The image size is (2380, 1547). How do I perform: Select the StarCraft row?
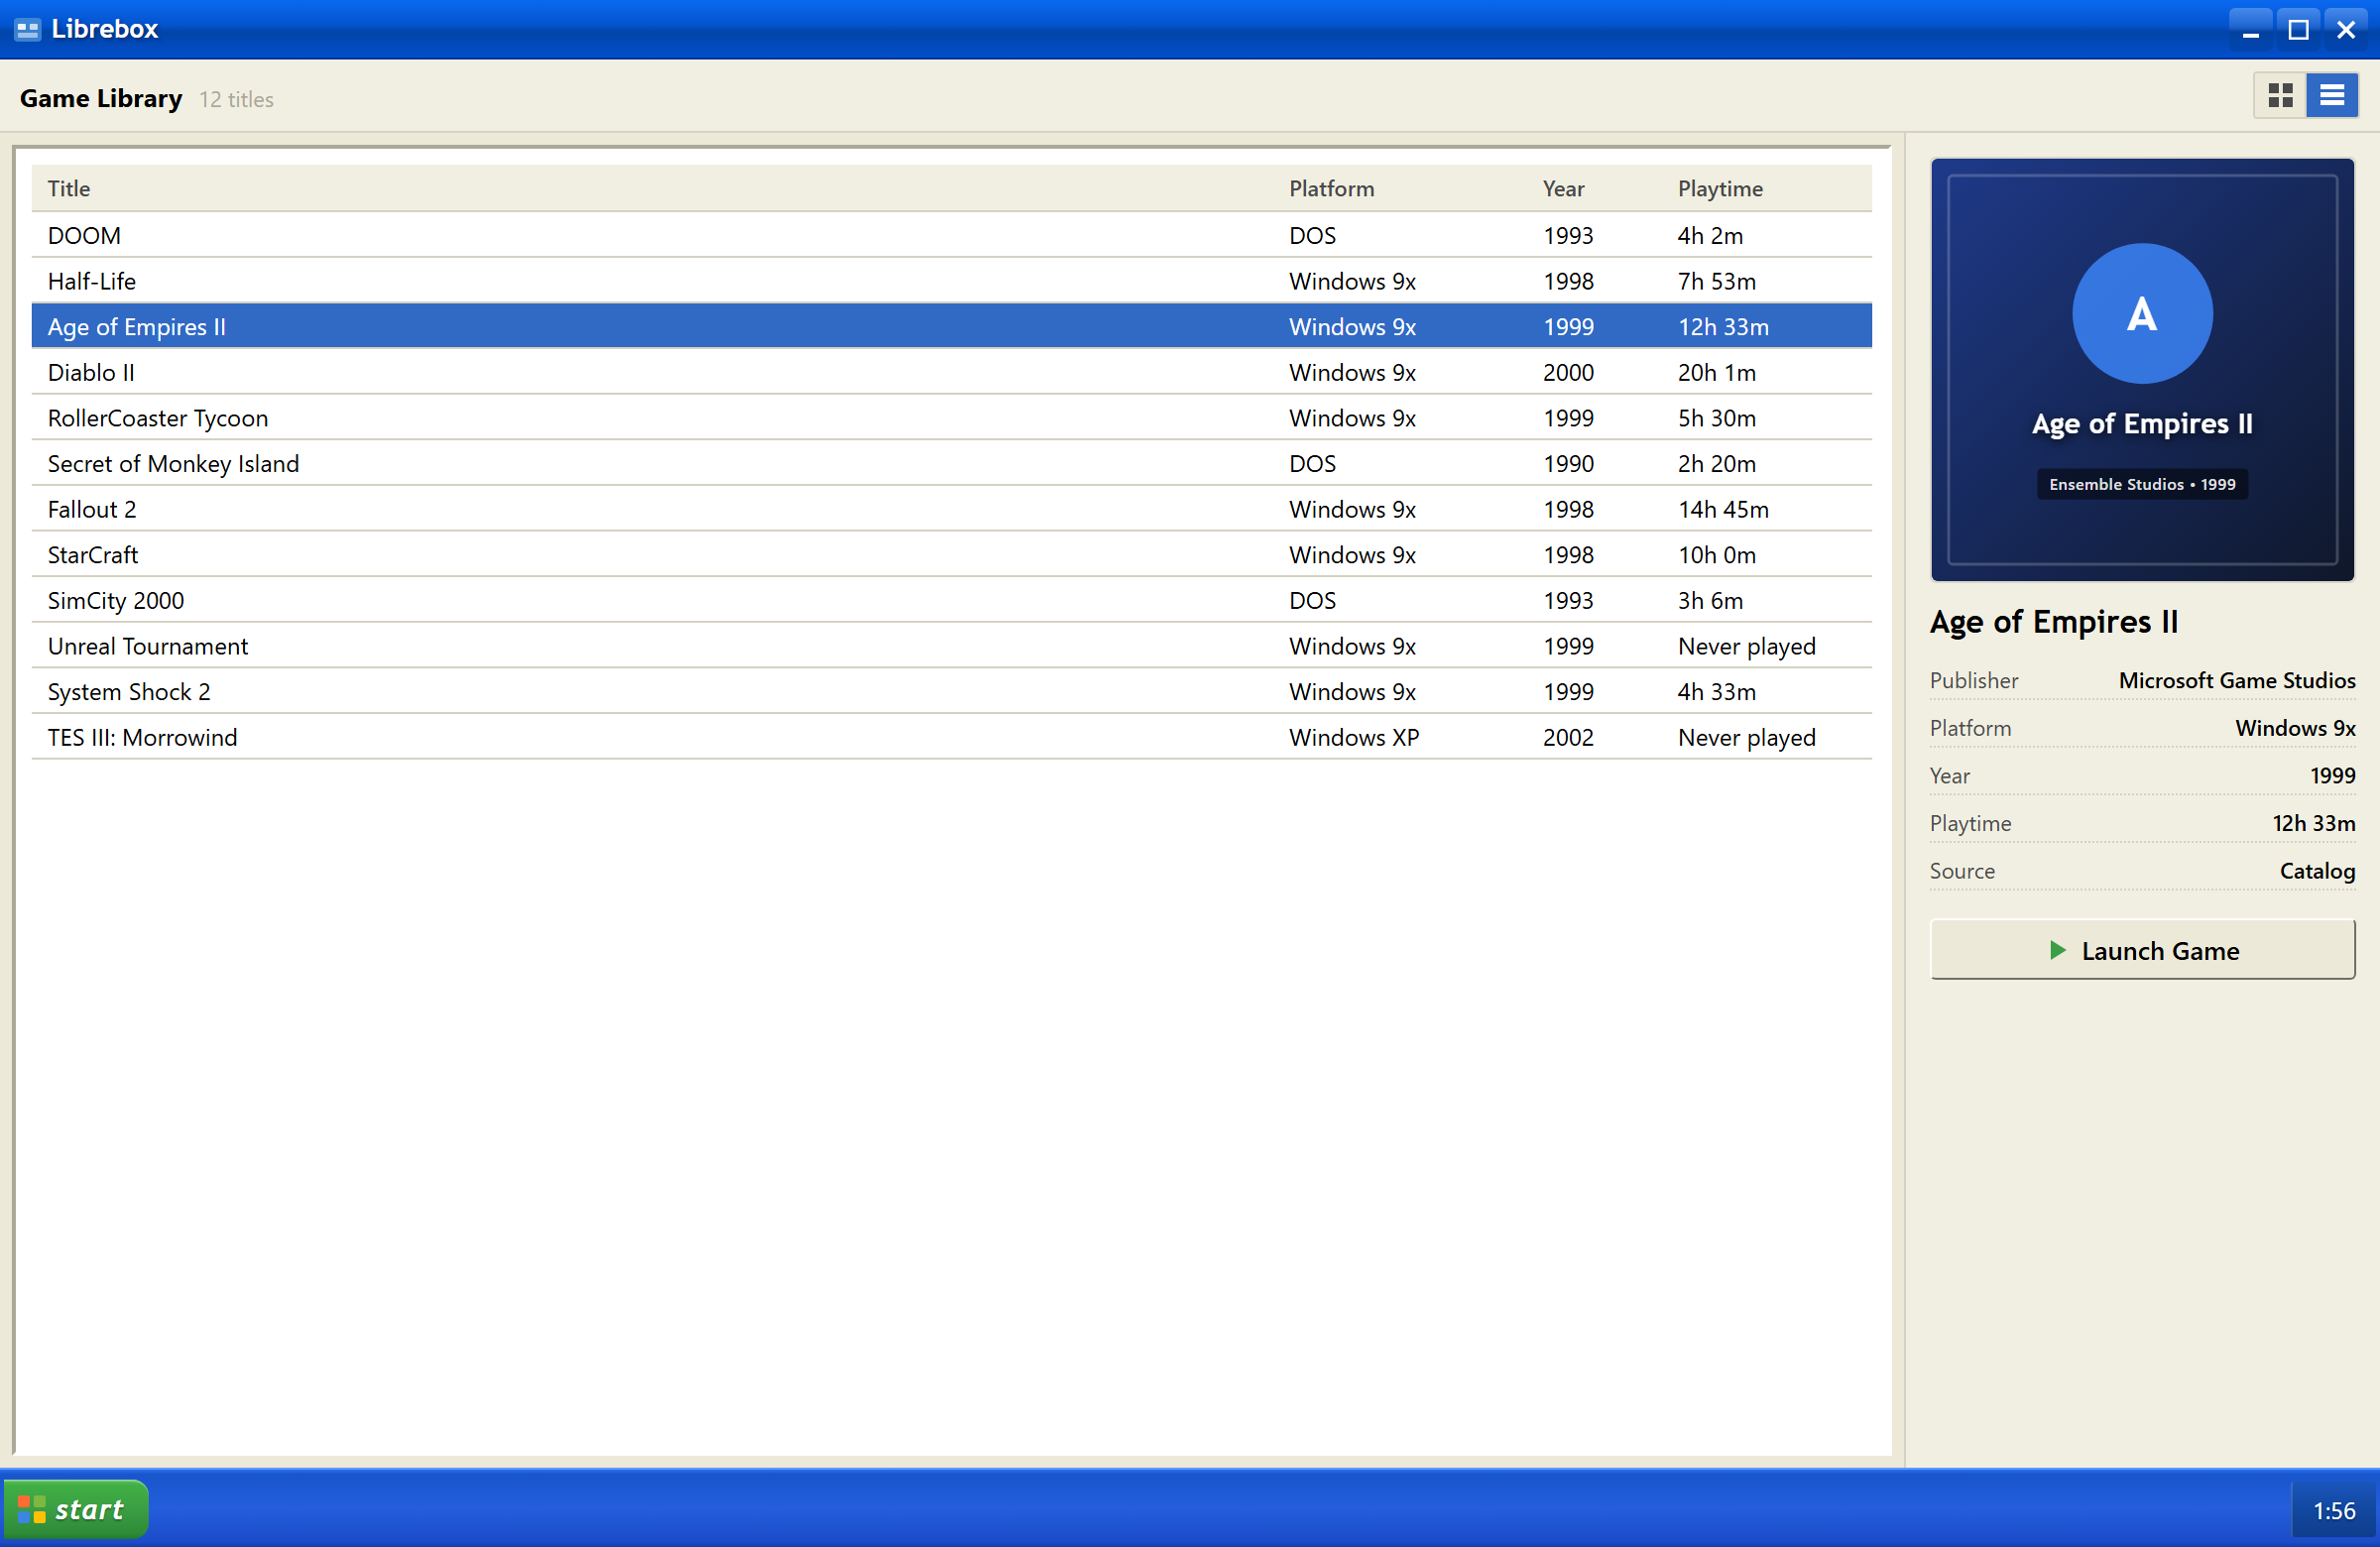tap(951, 555)
